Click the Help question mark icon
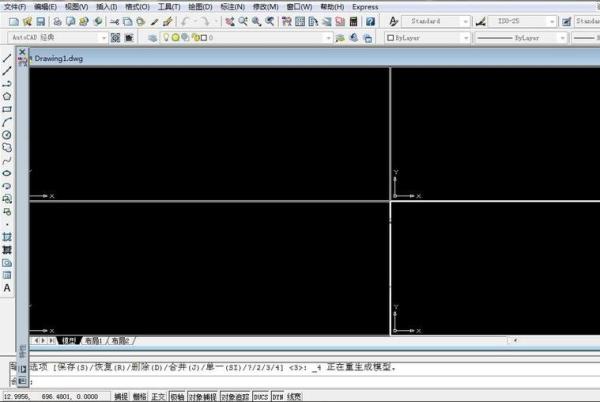Screen dimensions: 600x402 coord(370,21)
